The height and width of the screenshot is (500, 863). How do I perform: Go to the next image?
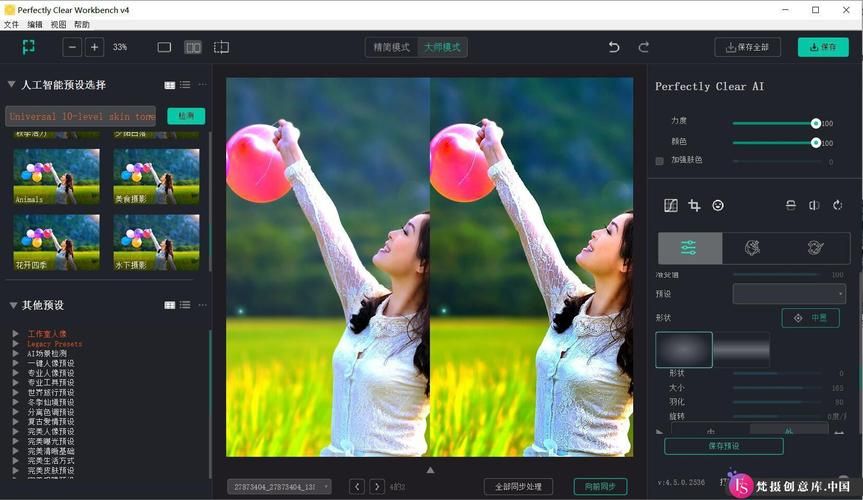pos(377,487)
